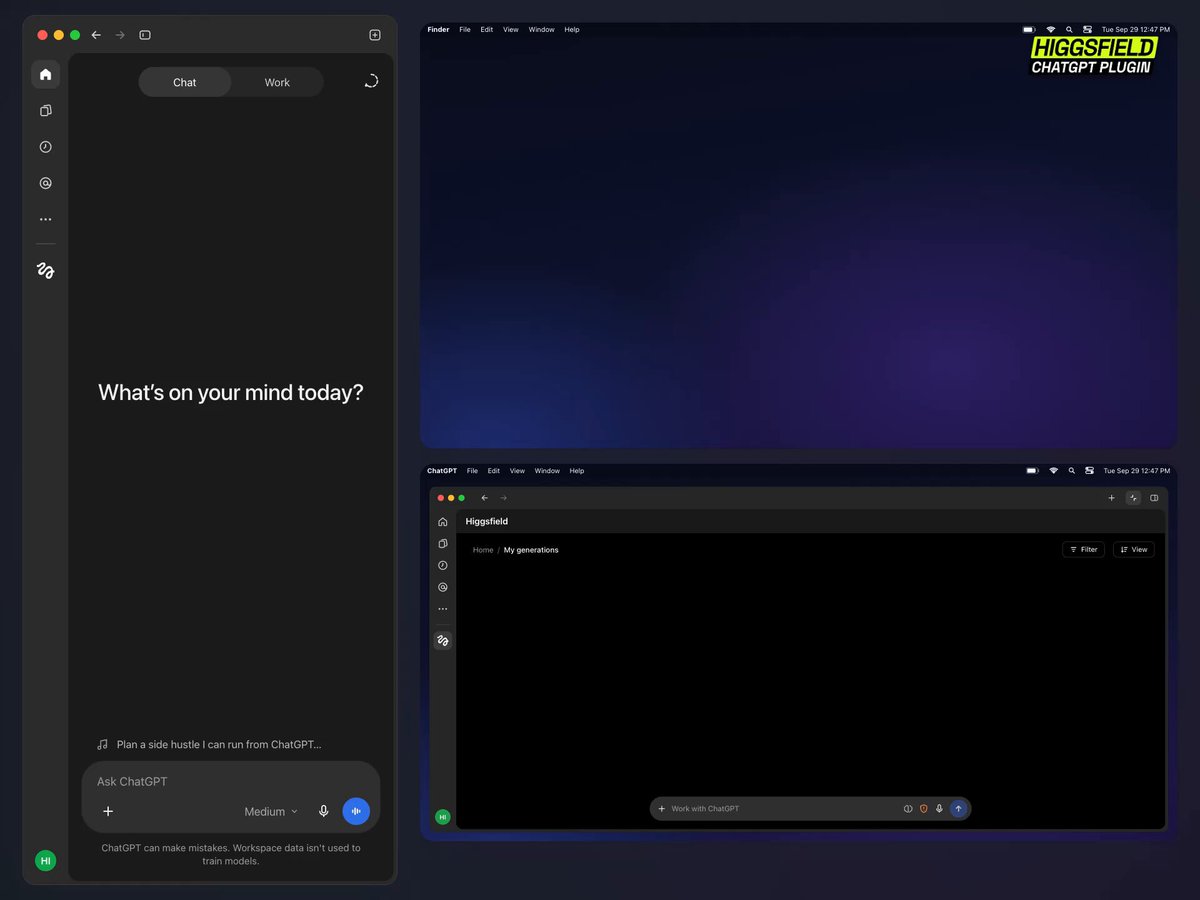Click the selected Higgsfield squiggle icon in the Higgsfield window

(x=443, y=640)
